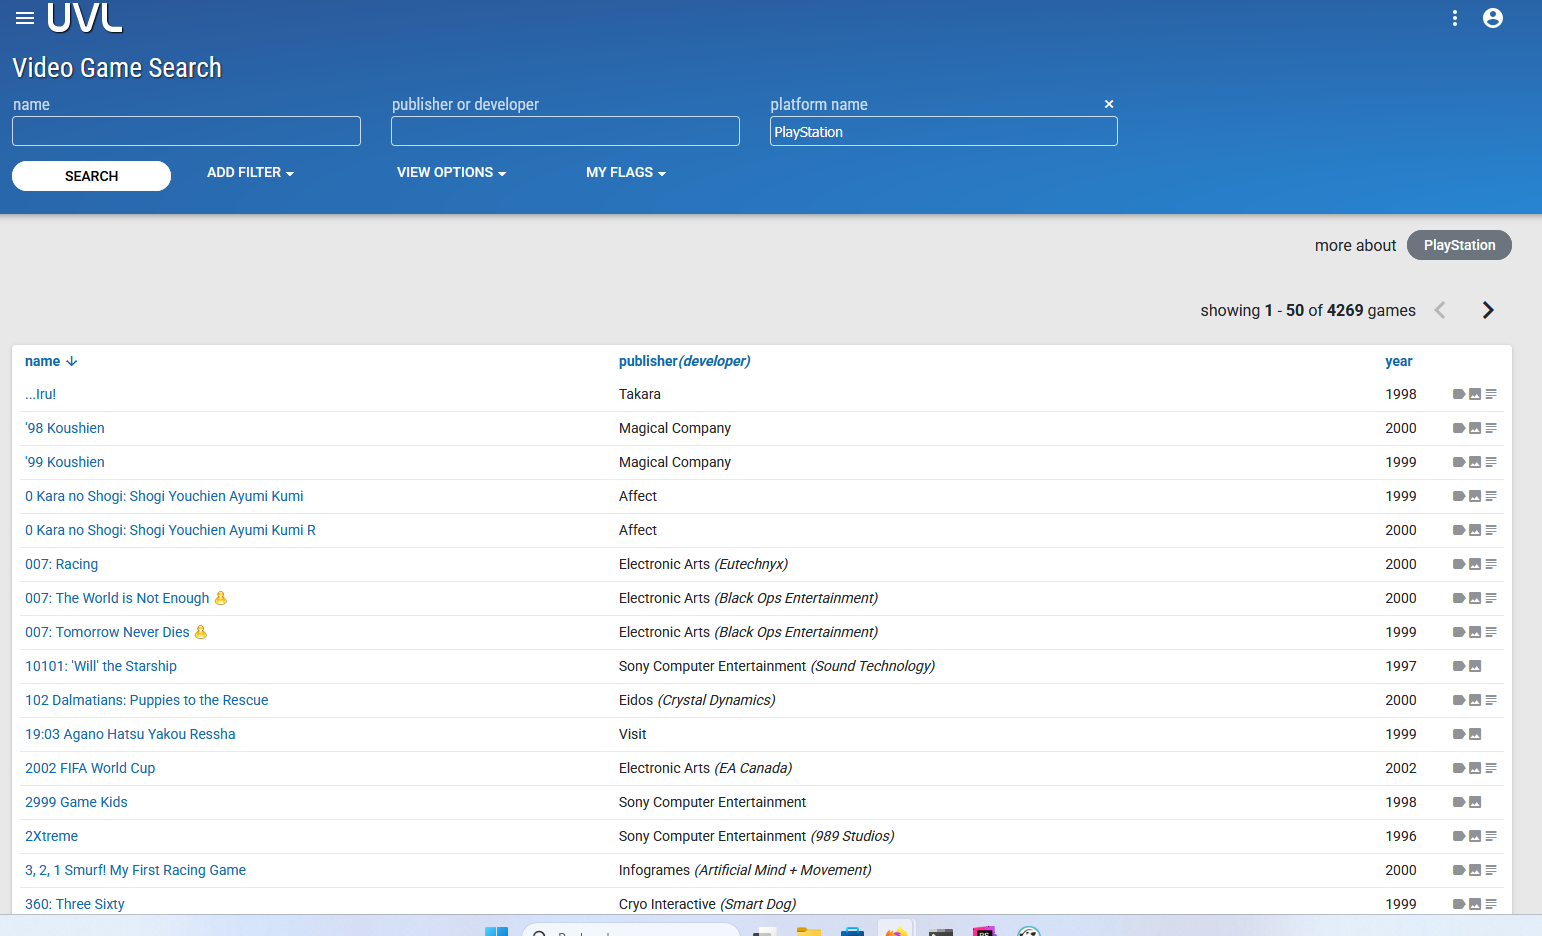Viewport: 1542px width, 936px height.
Task: Click Infogrames (Artificial Mind + Movement) text
Action: (745, 870)
